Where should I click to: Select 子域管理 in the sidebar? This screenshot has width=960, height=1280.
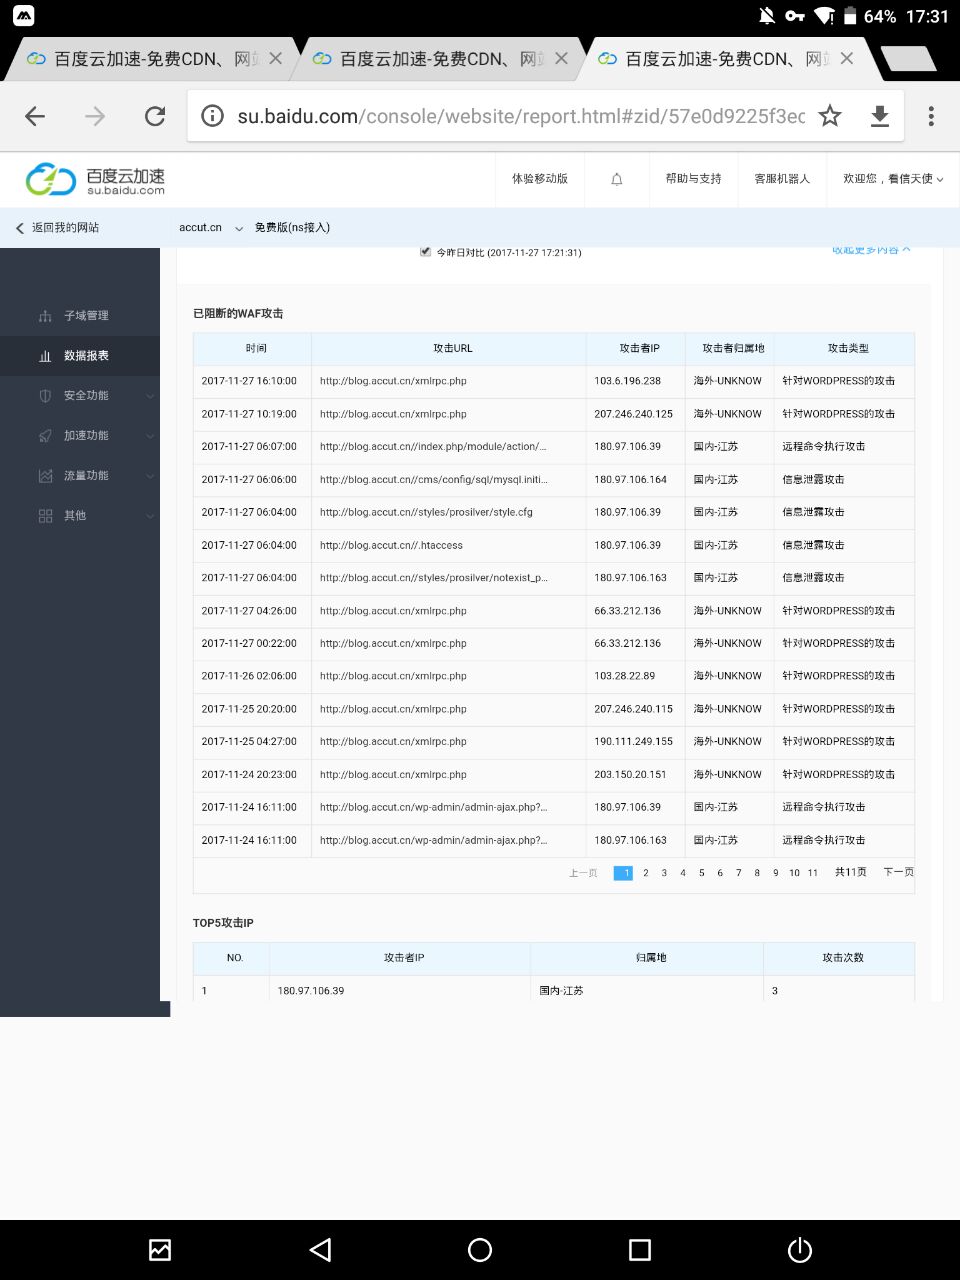tap(86, 315)
